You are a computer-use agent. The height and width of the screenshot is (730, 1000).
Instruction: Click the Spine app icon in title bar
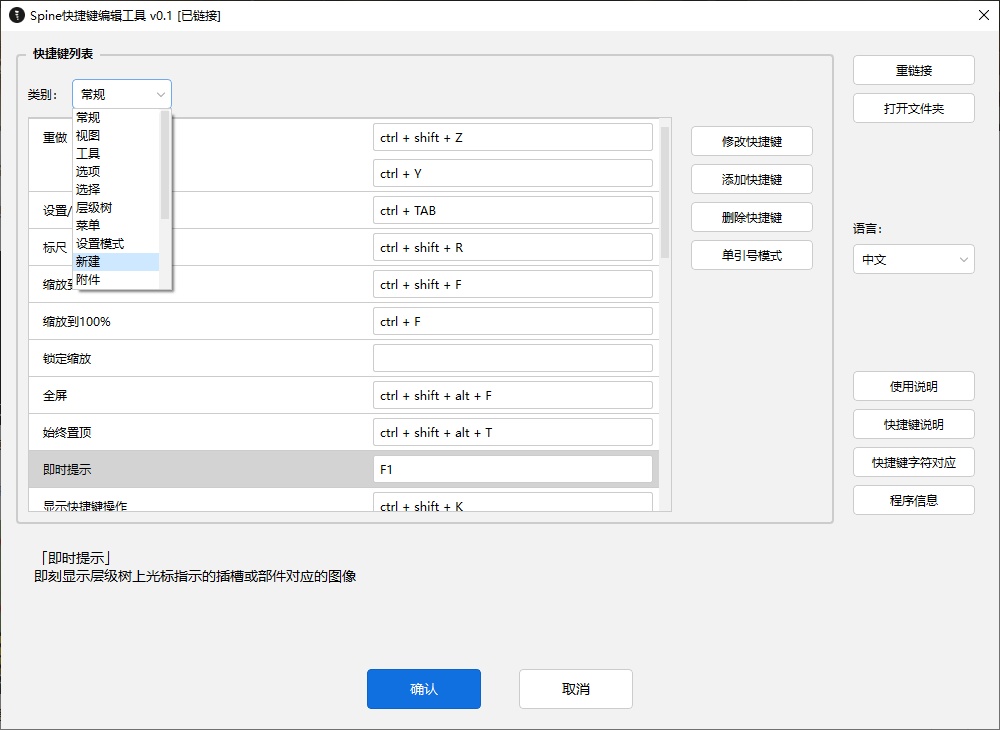click(14, 15)
